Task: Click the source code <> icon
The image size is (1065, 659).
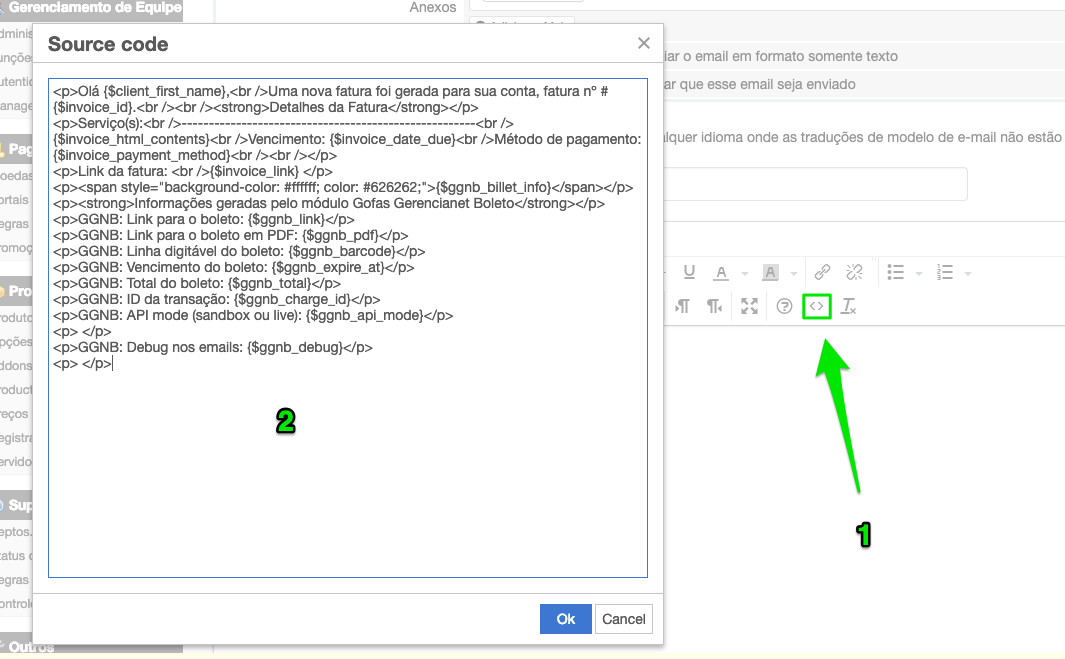Action: pyautogui.click(x=816, y=306)
